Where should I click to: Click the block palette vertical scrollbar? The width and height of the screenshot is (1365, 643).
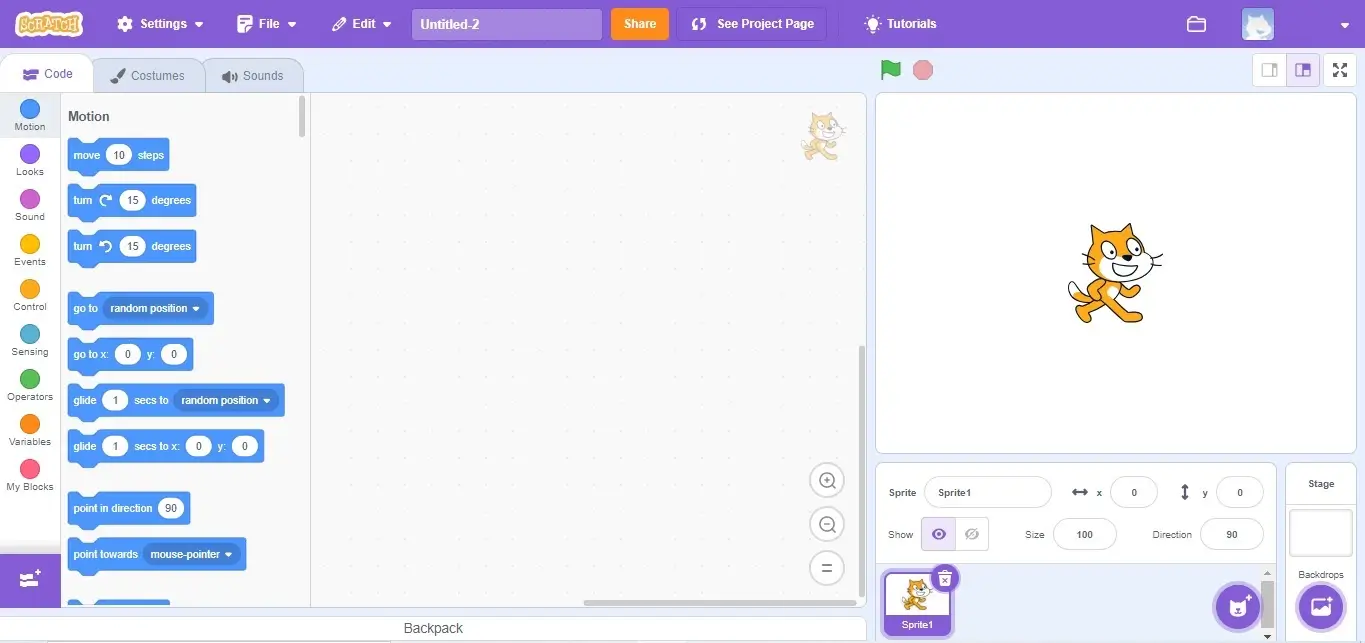pos(302,116)
